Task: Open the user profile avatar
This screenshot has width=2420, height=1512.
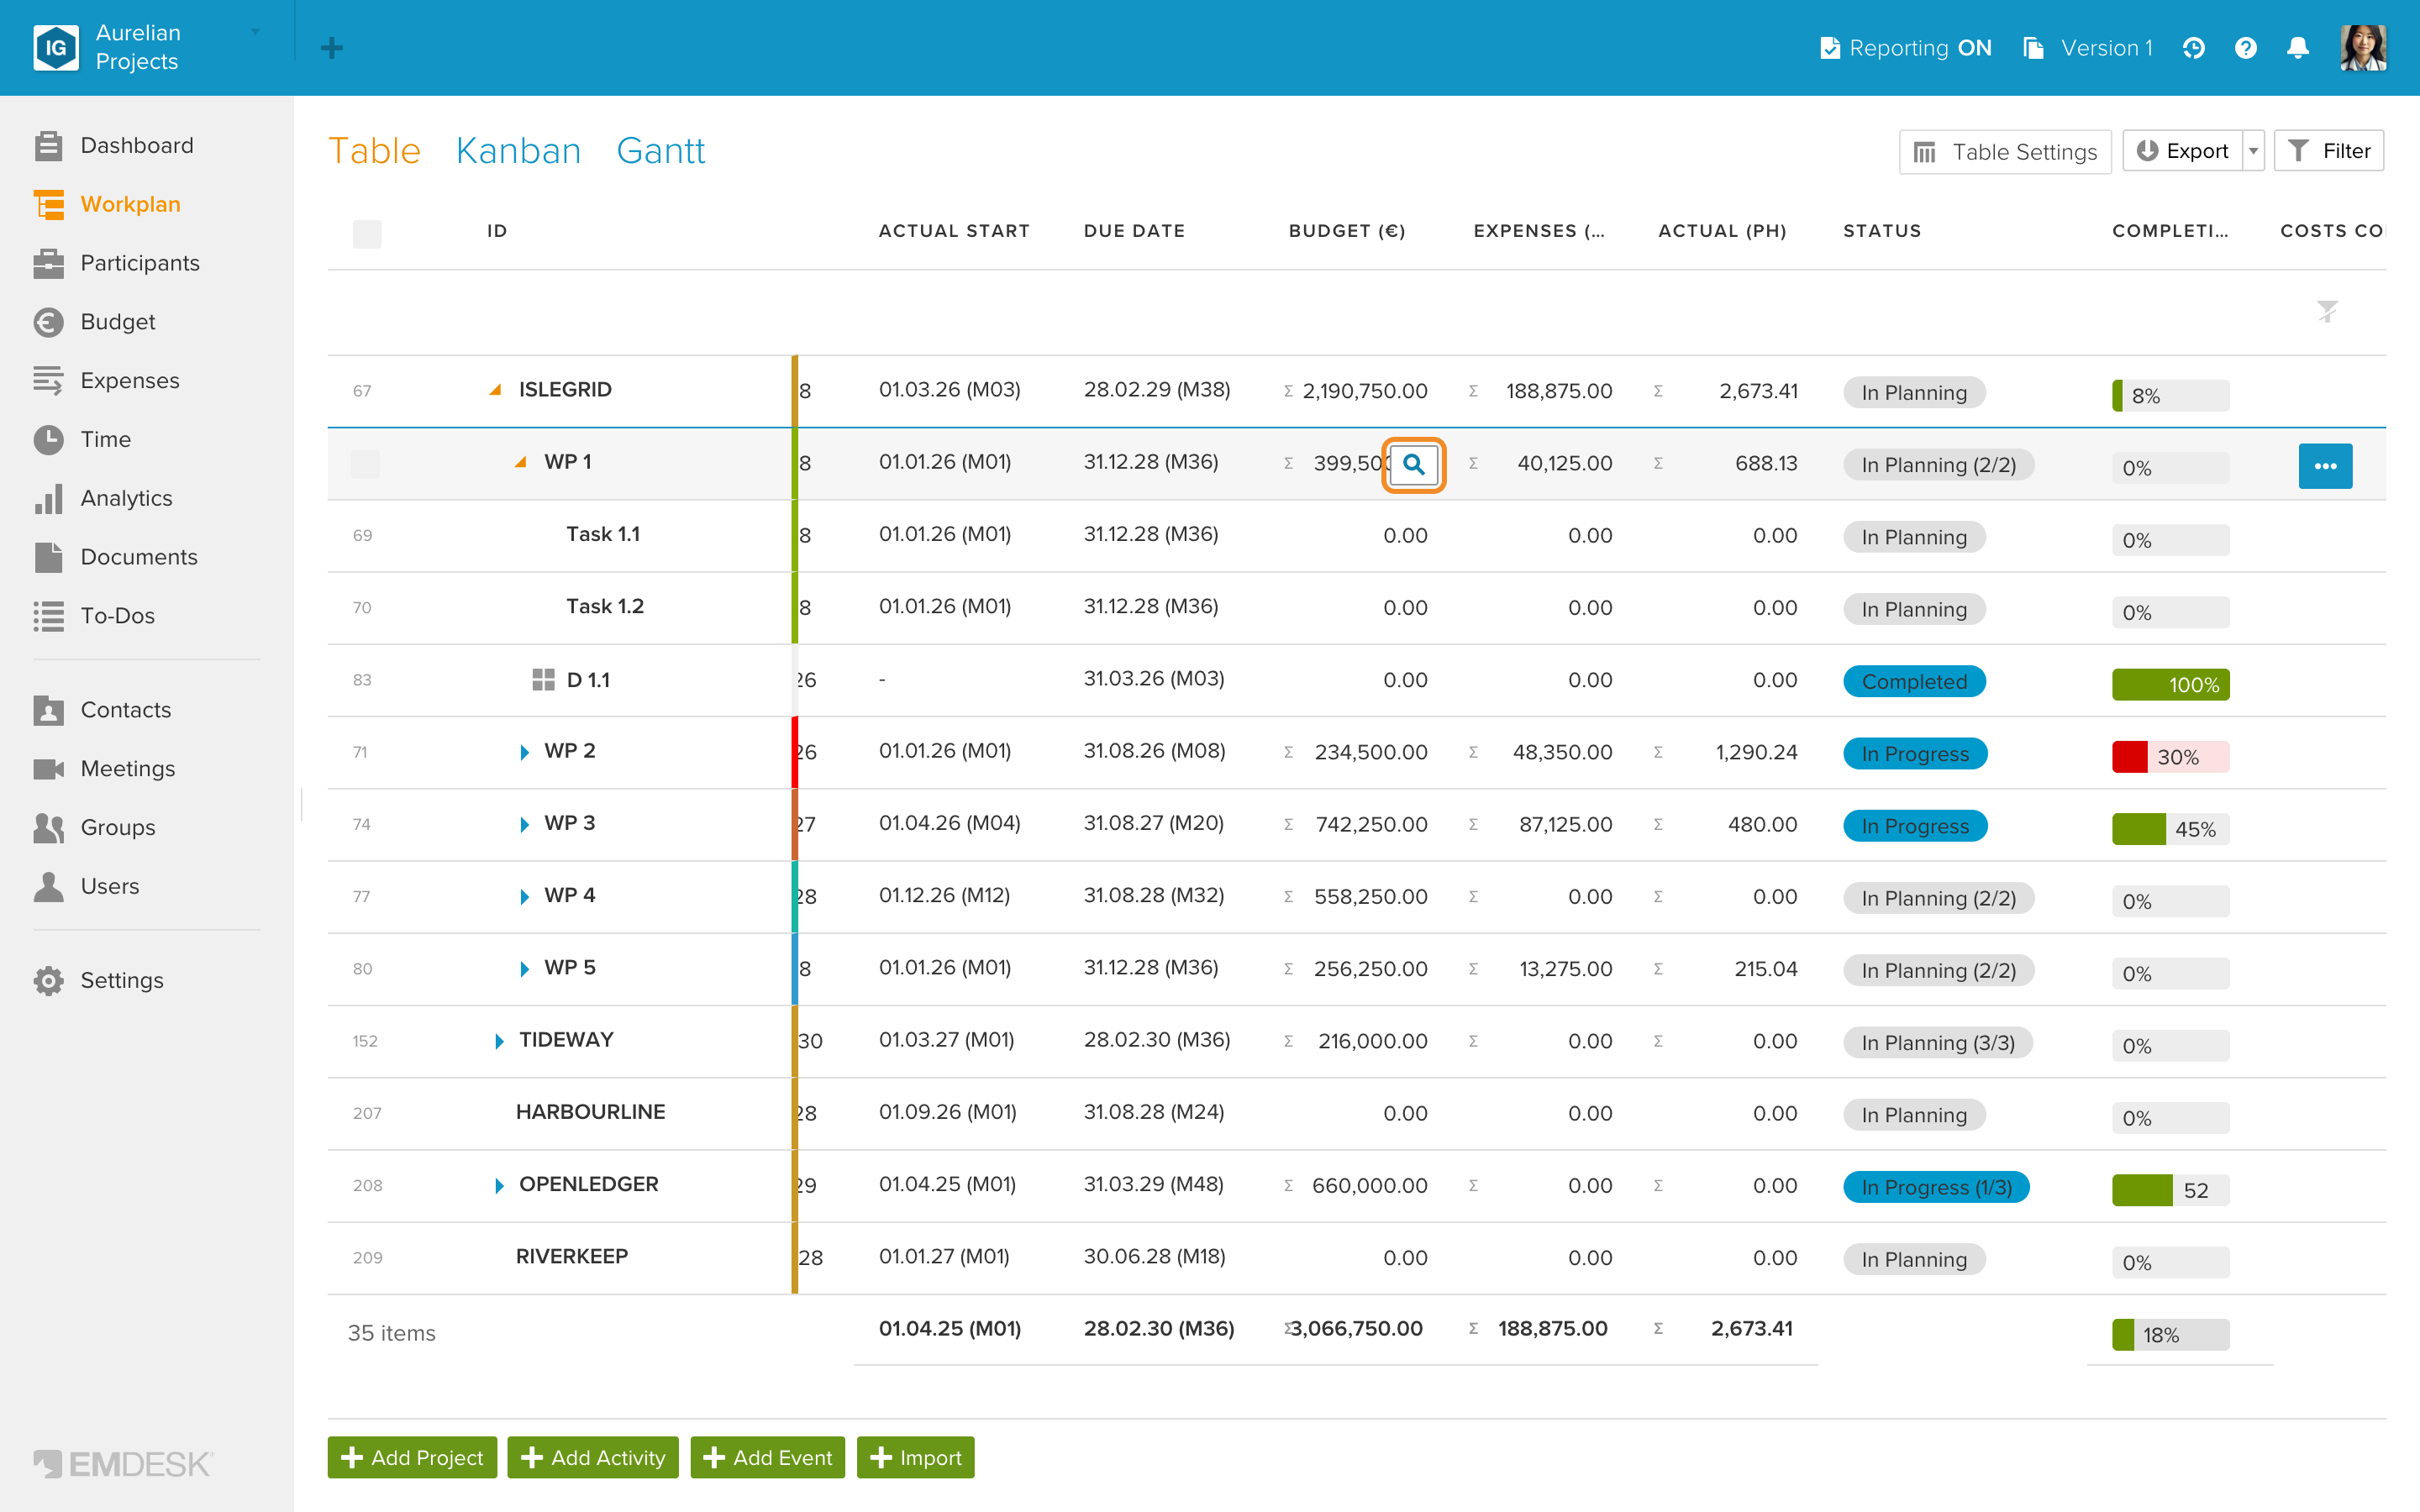Action: (2363, 48)
